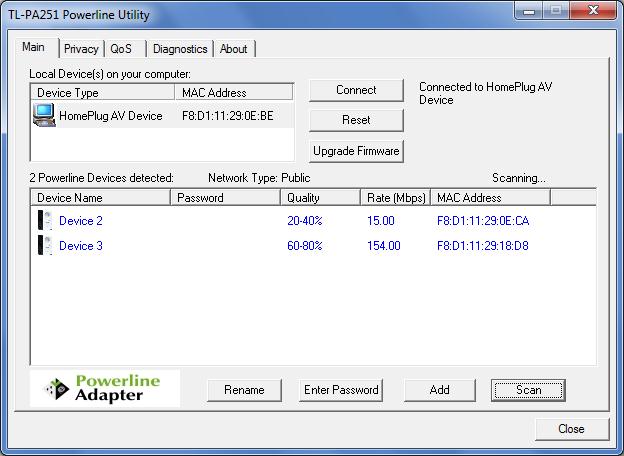Click the Reset button
624x456 pixels.
356,120
